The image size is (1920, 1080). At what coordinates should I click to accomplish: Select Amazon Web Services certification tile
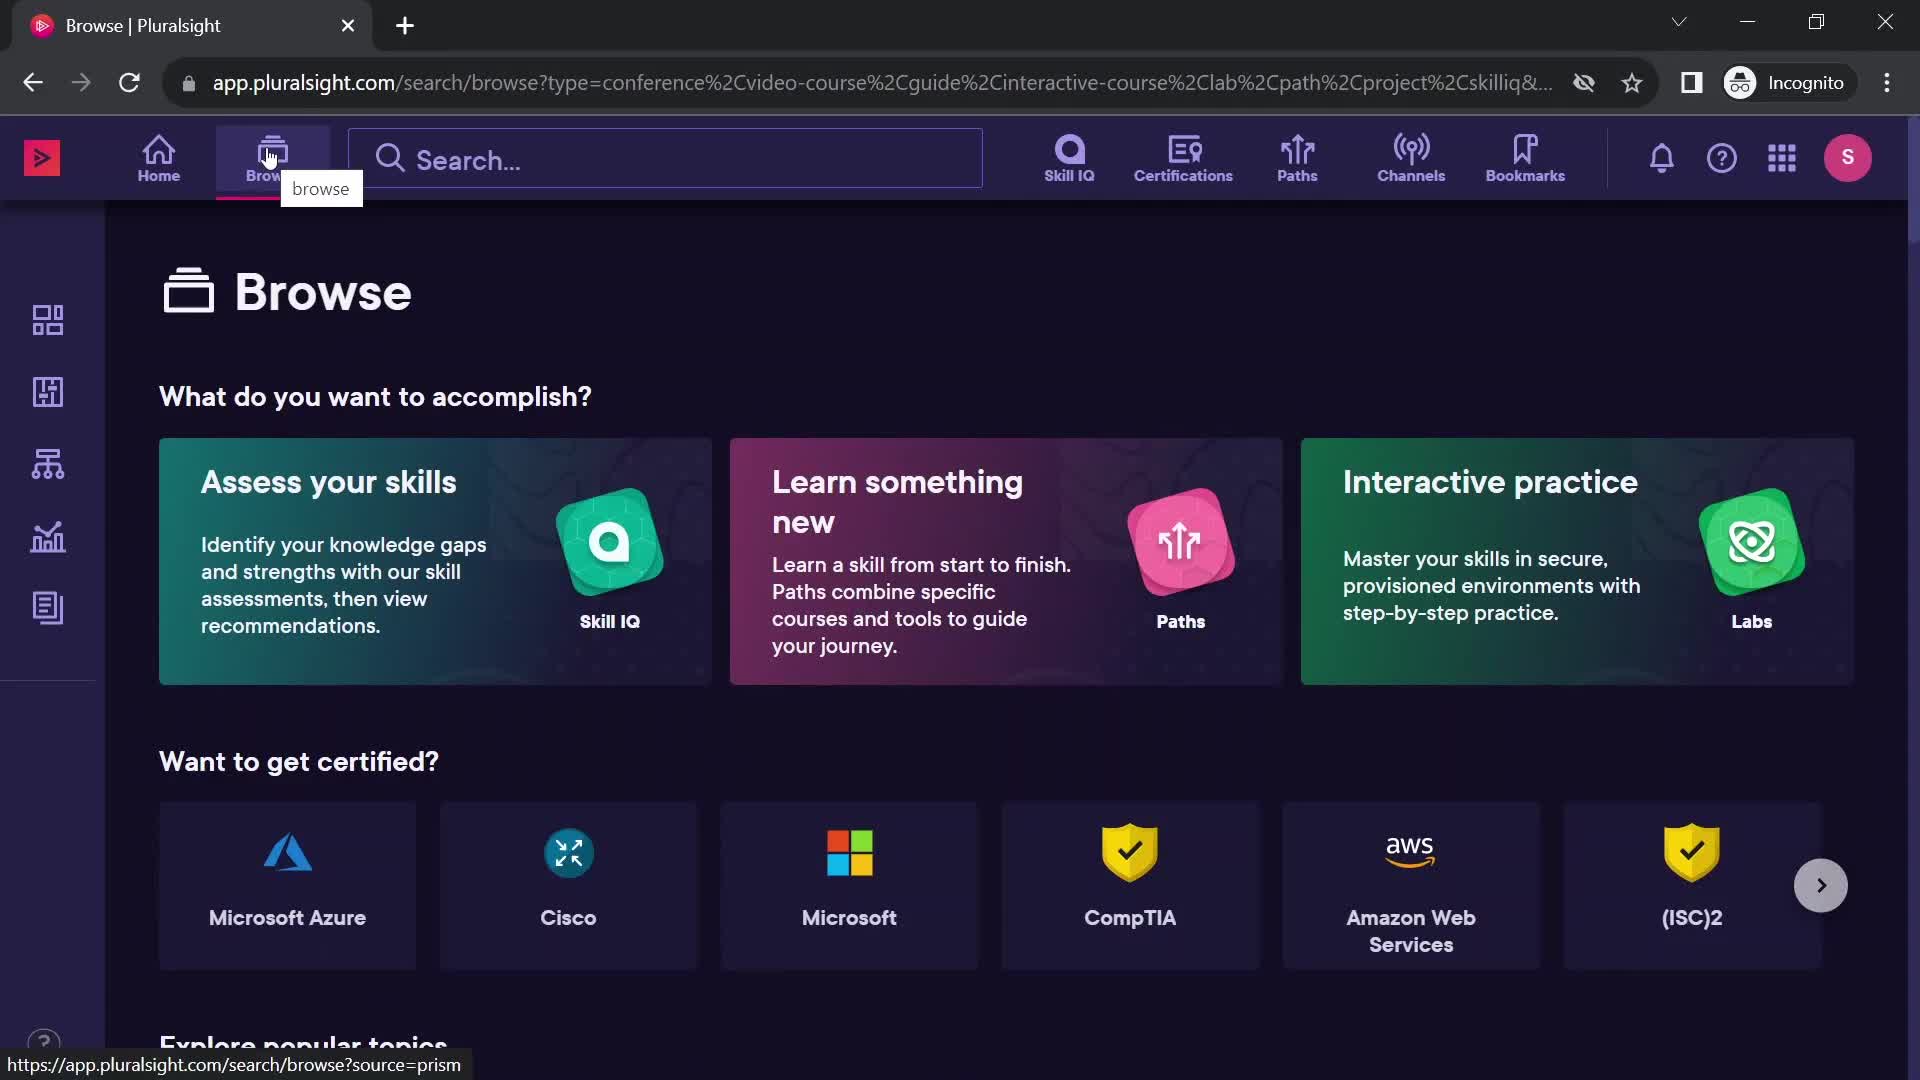click(x=1411, y=885)
